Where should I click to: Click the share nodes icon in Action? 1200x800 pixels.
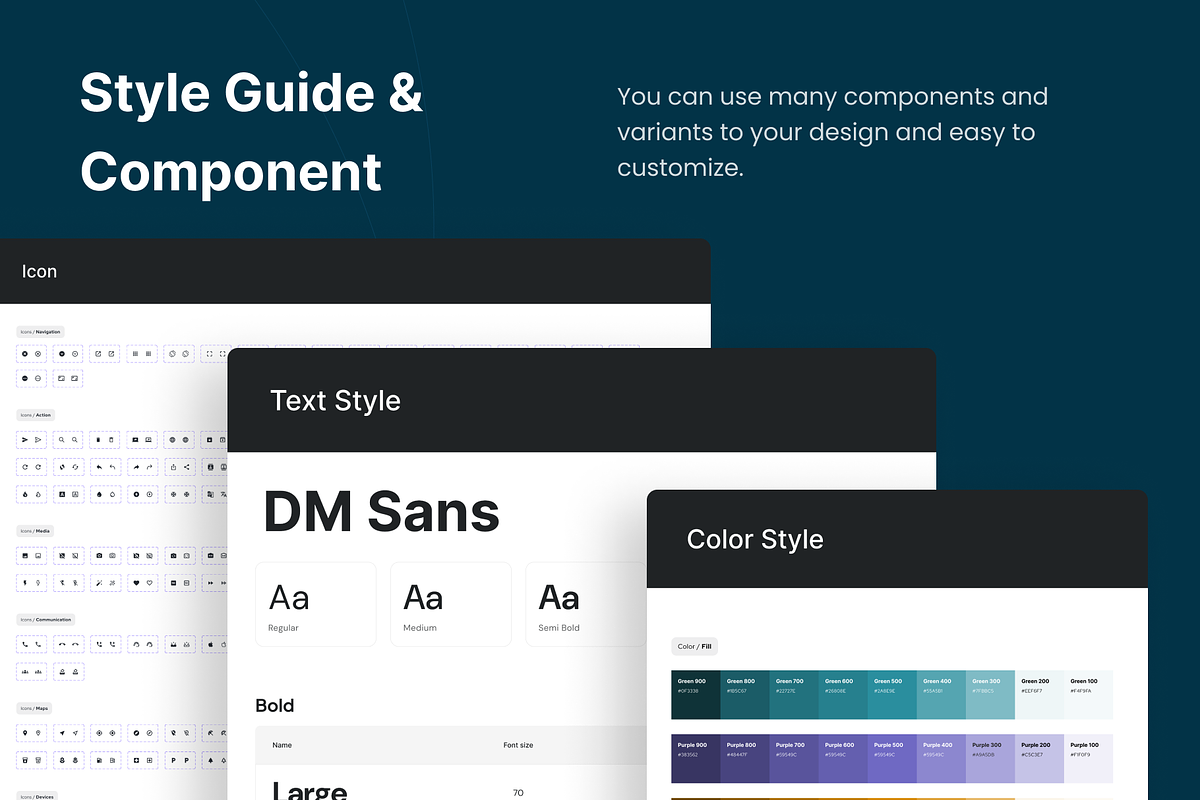(x=187, y=467)
